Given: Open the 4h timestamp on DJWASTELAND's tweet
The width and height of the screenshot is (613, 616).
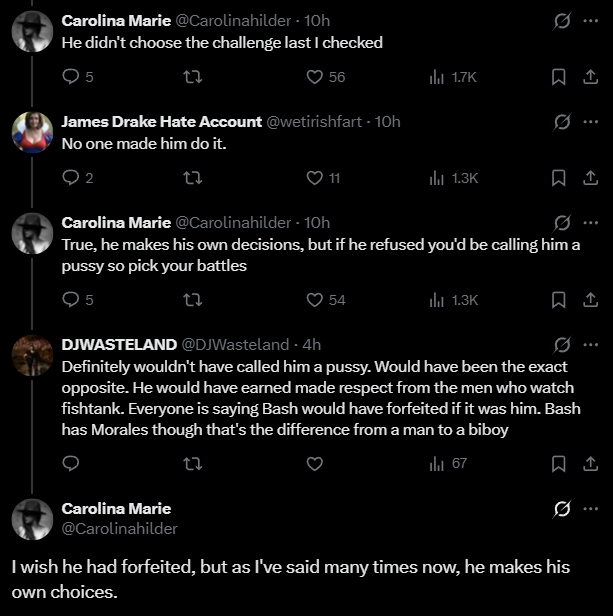Looking at the screenshot, I should (311, 344).
